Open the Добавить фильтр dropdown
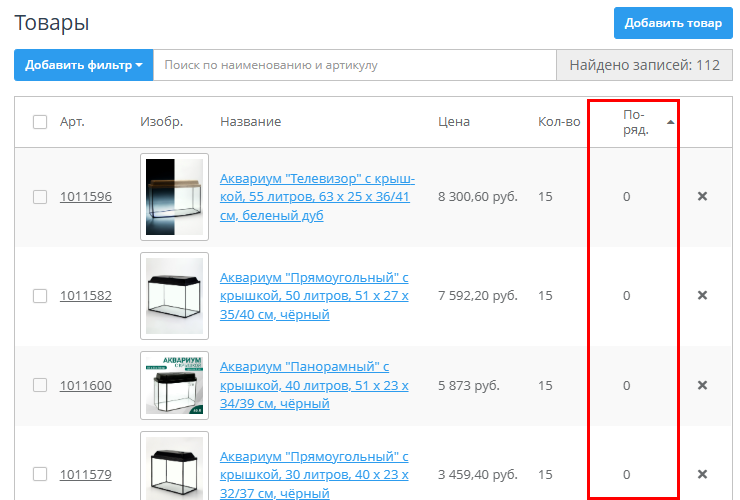This screenshot has height=500, width=740. point(83,65)
